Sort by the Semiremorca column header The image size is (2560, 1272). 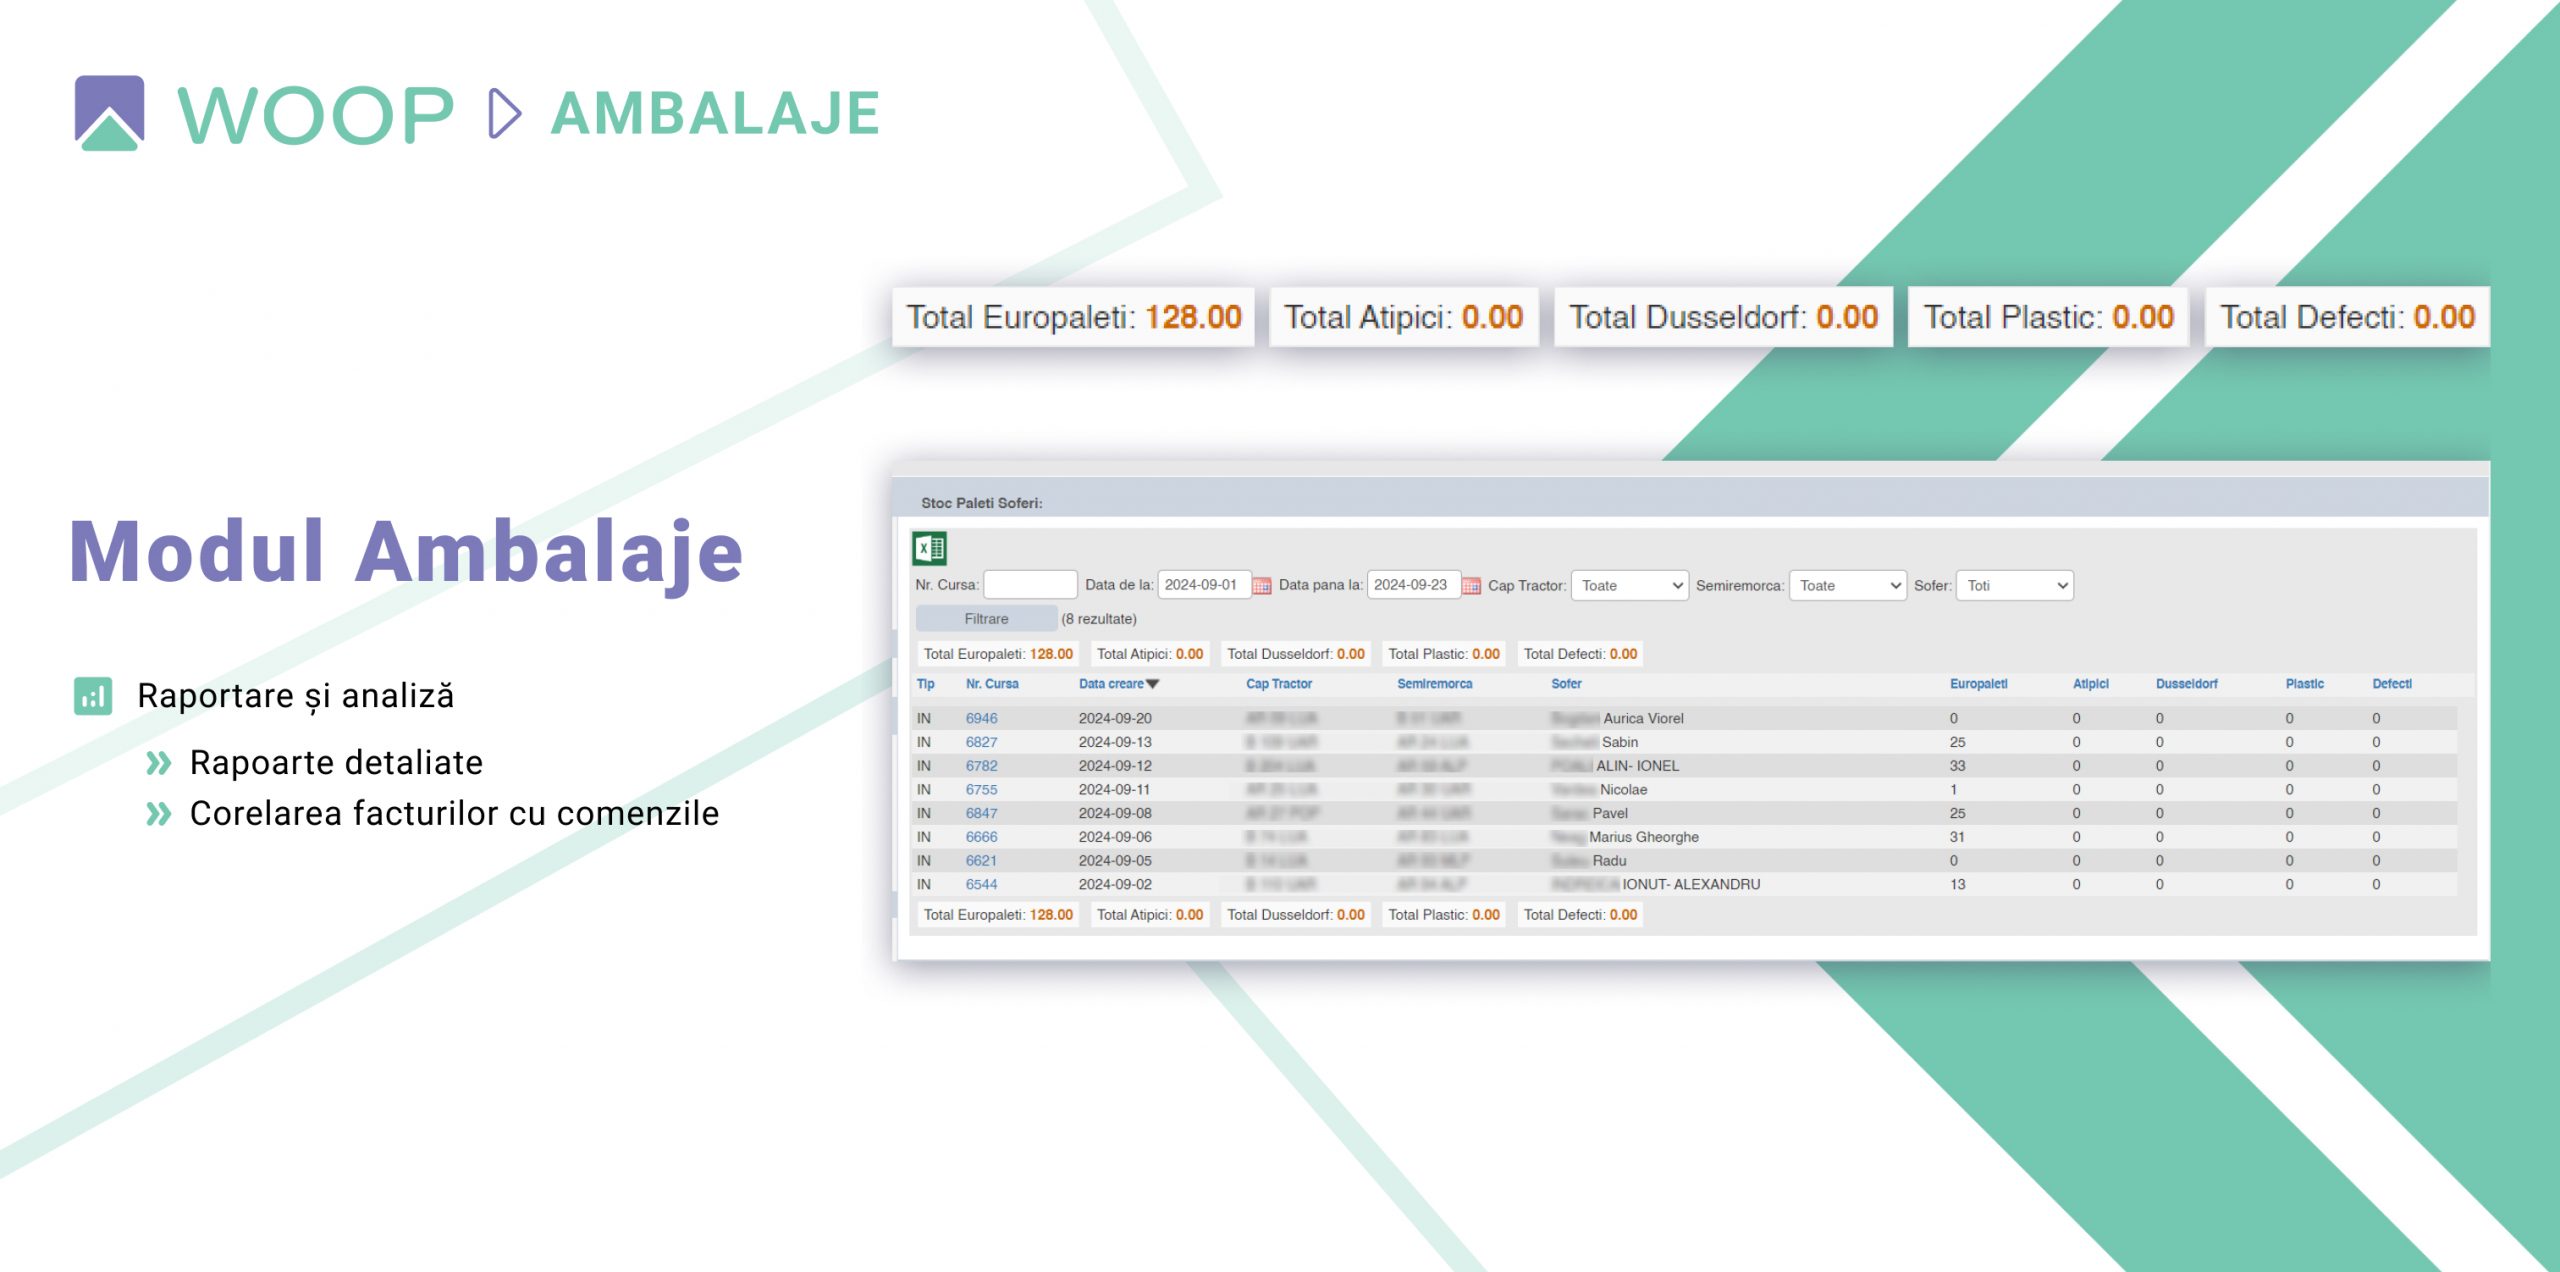point(1434,684)
